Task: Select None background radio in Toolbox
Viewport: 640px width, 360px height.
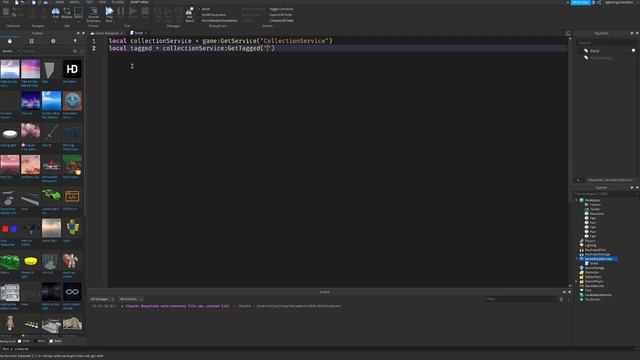Action: [x=51, y=341]
